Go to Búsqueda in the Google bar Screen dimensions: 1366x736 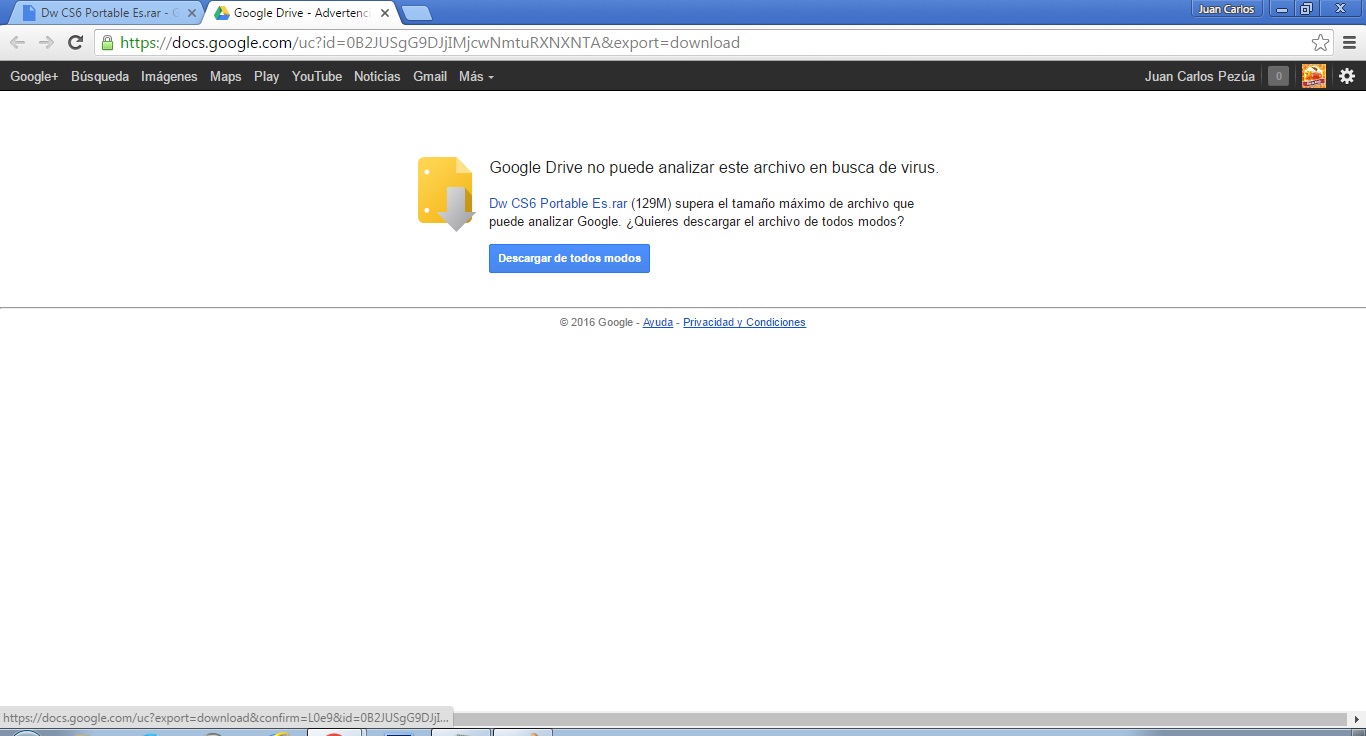tap(100, 76)
